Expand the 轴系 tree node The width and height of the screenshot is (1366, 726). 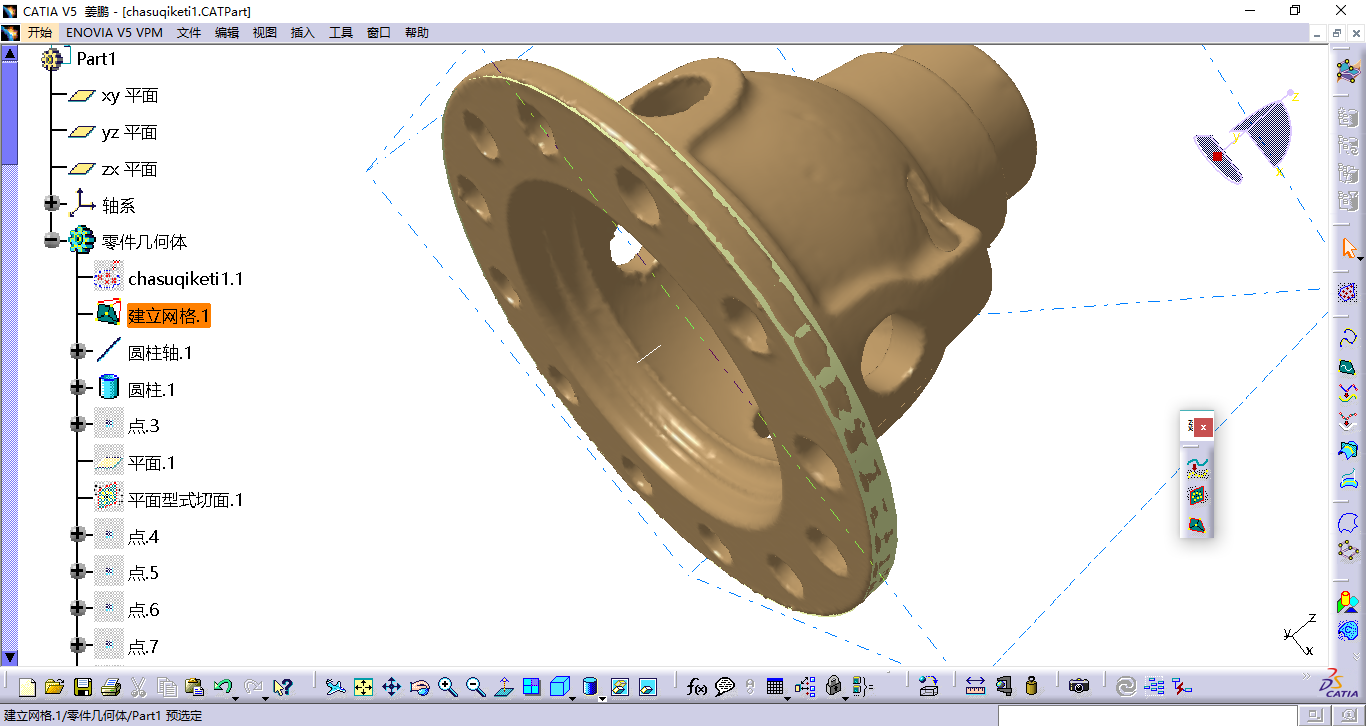pyautogui.click(x=52, y=204)
